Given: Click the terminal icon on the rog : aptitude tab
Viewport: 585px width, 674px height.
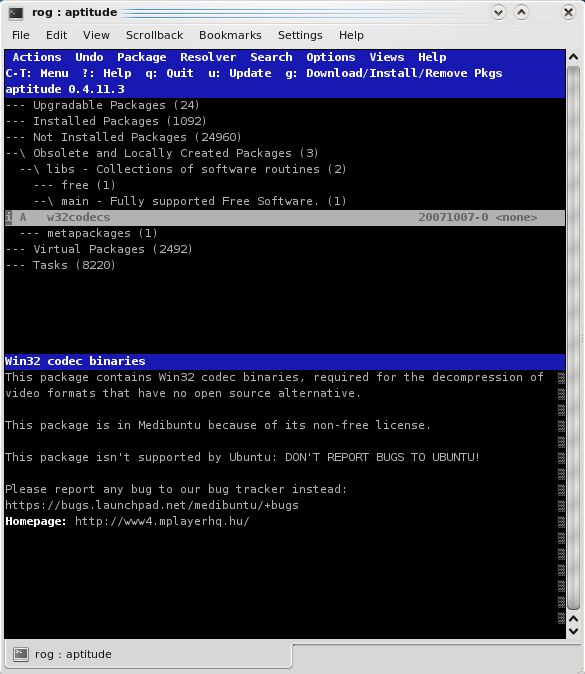Looking at the screenshot, I should (21, 654).
